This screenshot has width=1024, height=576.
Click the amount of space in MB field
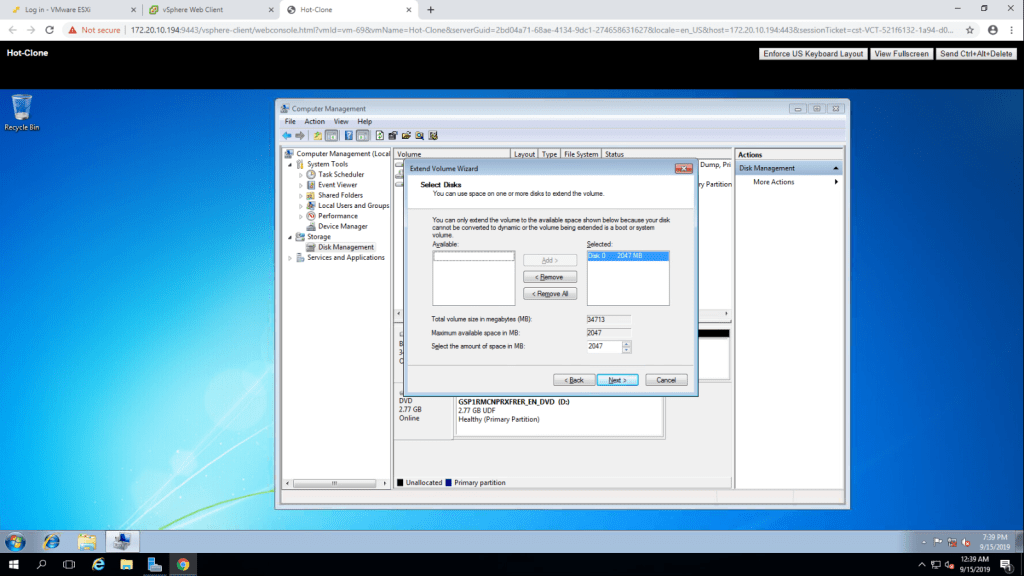pos(603,346)
